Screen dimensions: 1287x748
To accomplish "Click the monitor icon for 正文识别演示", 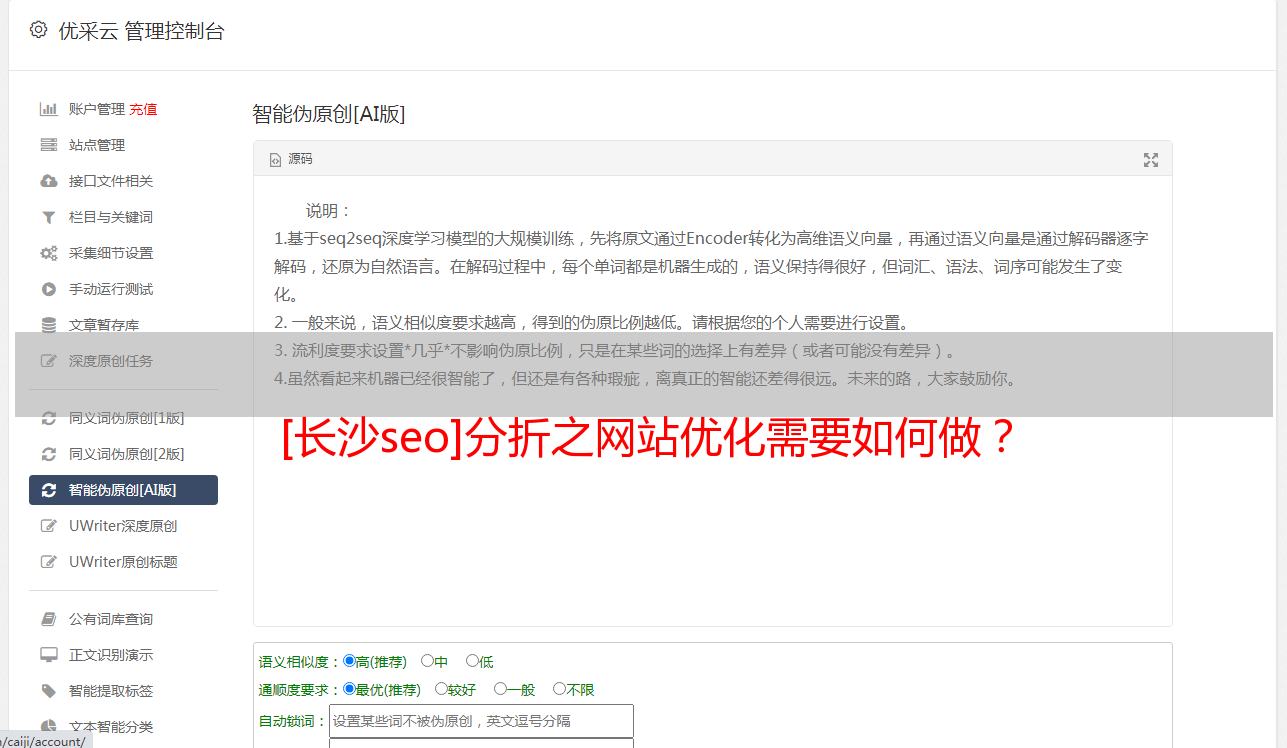I will (48, 655).
